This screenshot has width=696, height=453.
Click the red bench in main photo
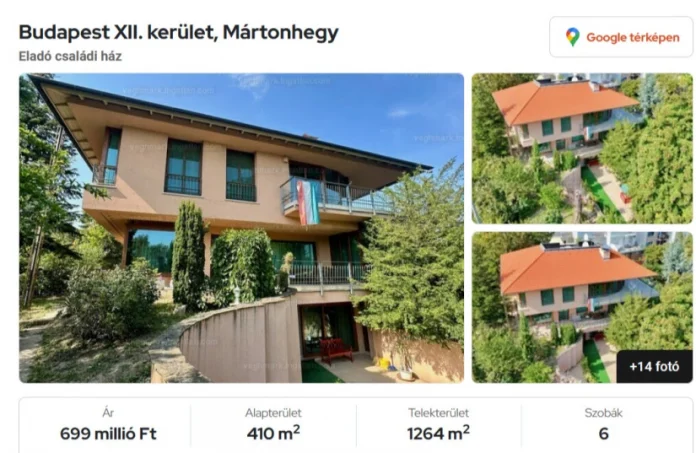click(336, 350)
